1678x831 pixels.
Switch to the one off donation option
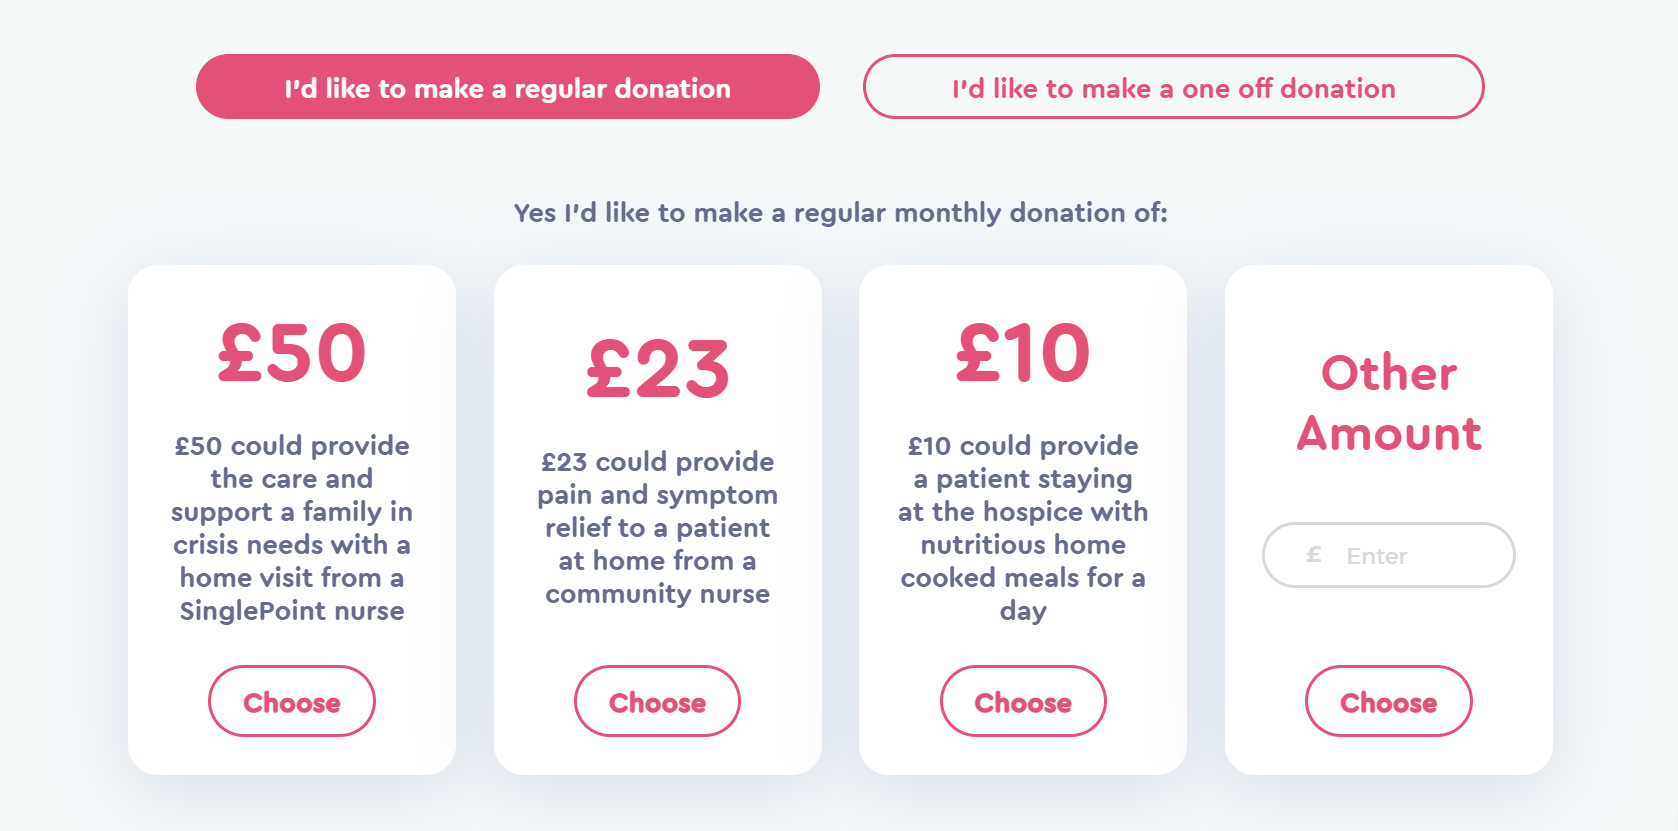pos(1173,87)
